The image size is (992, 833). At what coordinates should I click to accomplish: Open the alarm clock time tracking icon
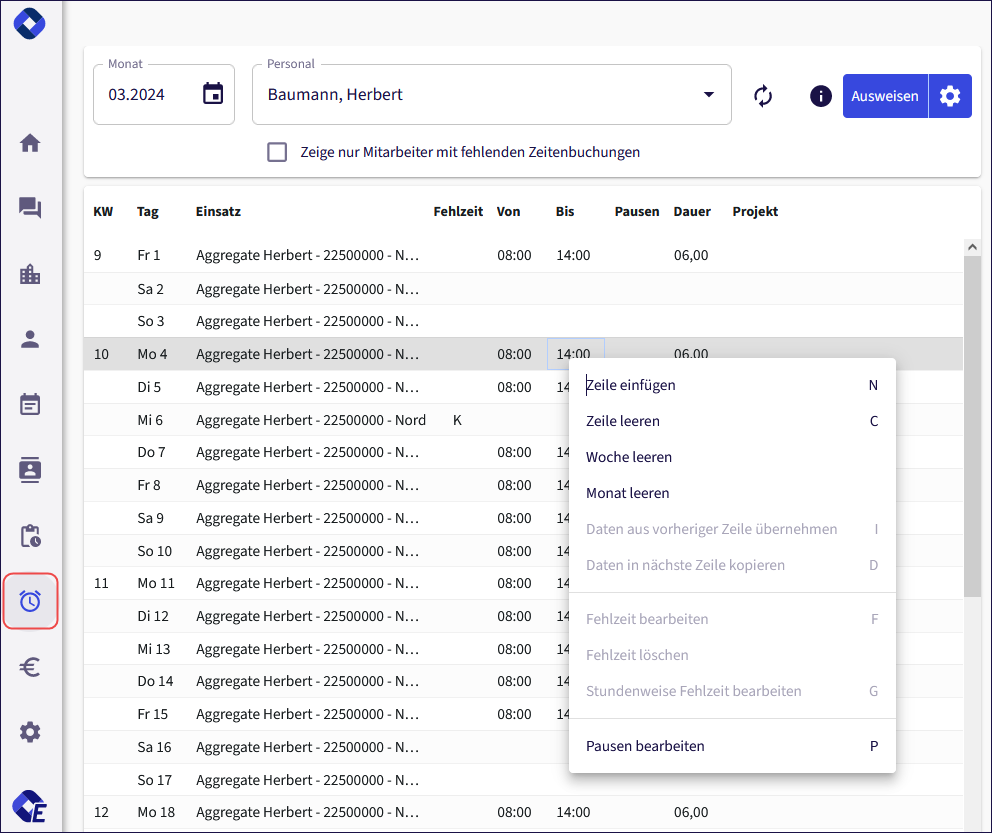[x=30, y=602]
